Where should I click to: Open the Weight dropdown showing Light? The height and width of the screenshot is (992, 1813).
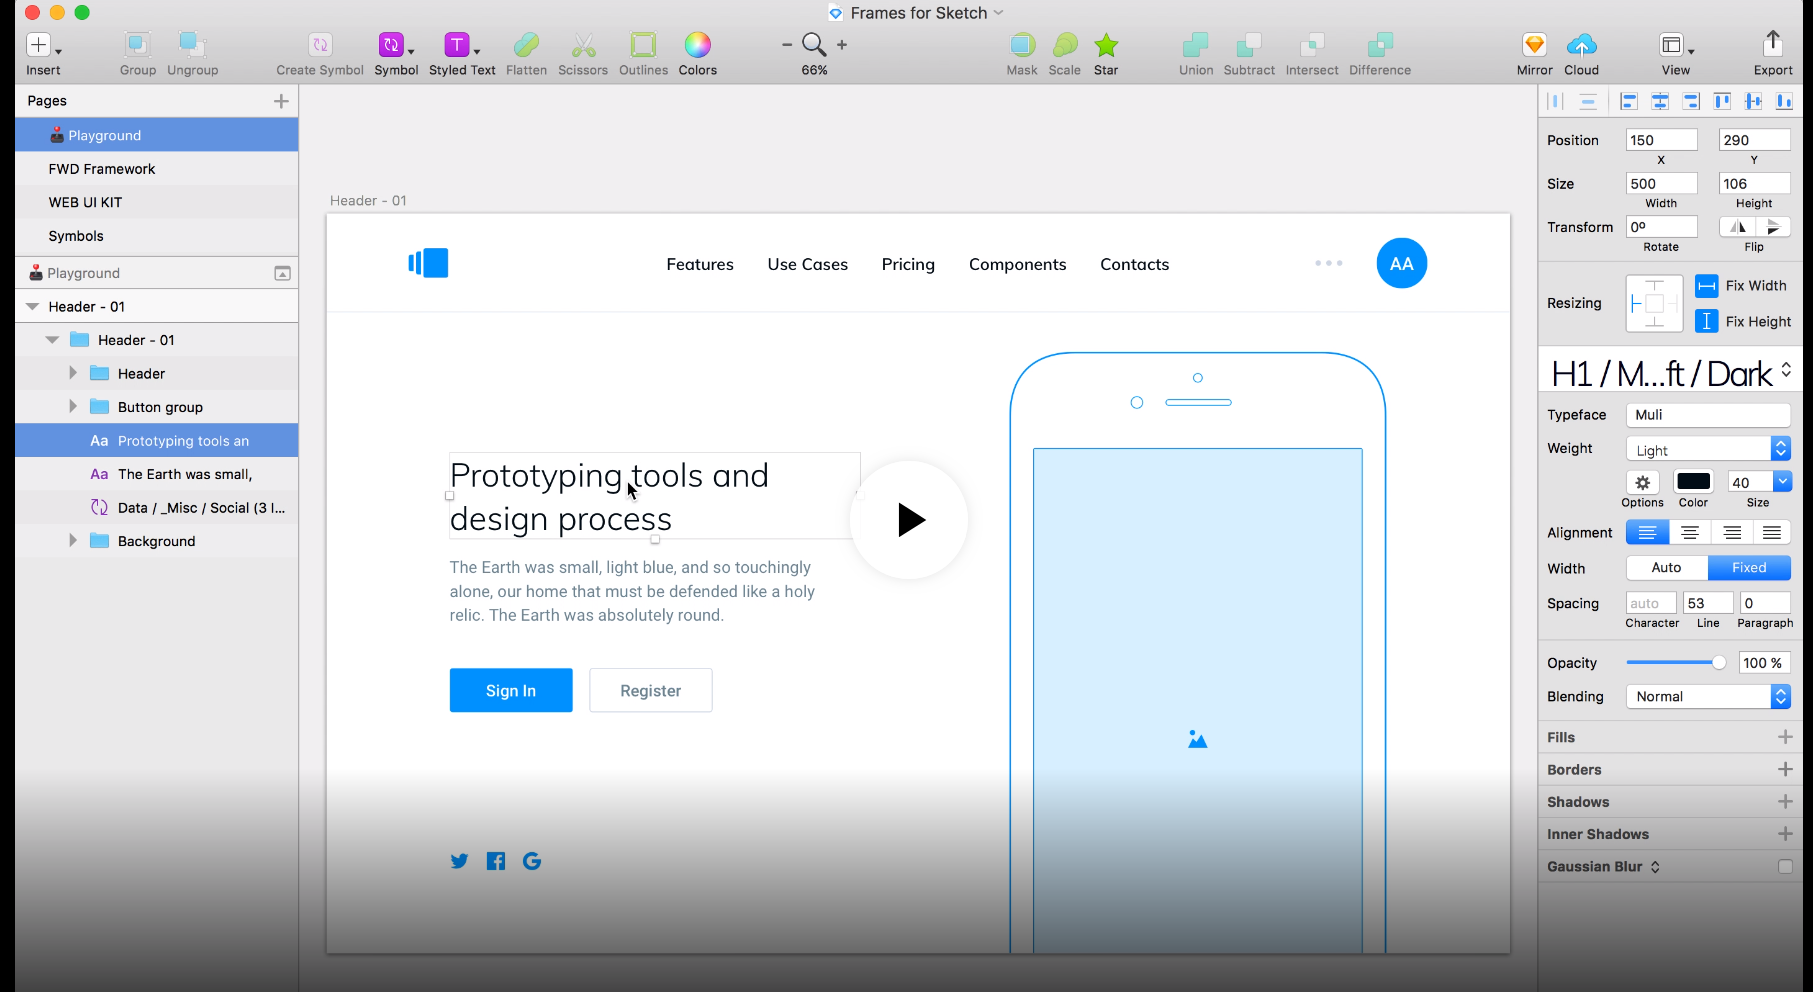coord(1708,449)
